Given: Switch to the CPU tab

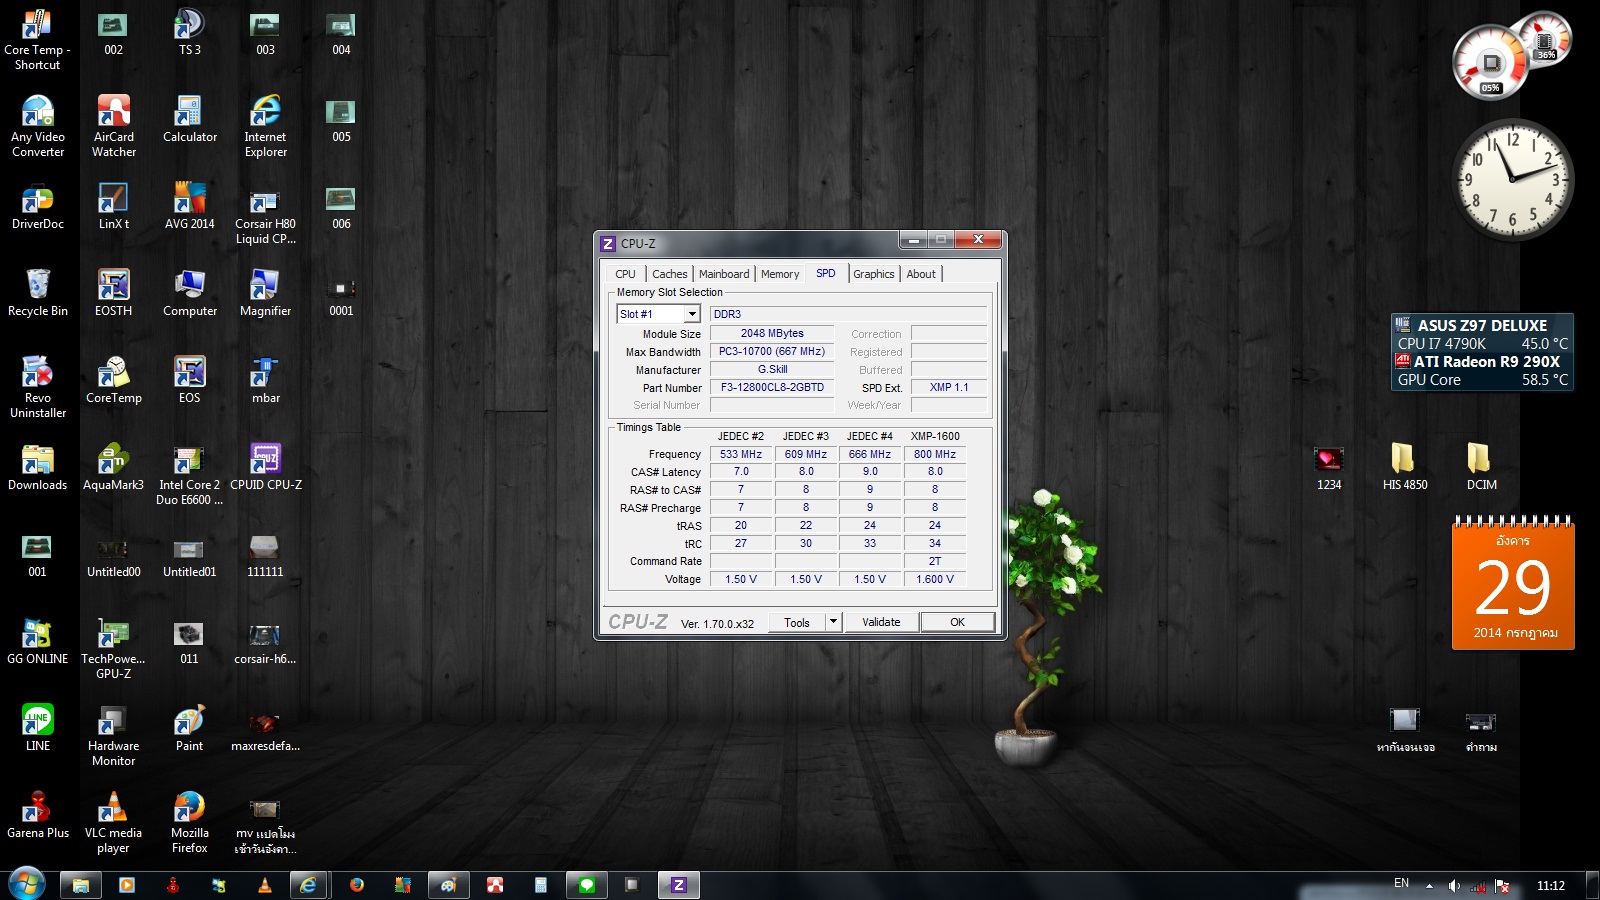Looking at the screenshot, I should pyautogui.click(x=625, y=274).
